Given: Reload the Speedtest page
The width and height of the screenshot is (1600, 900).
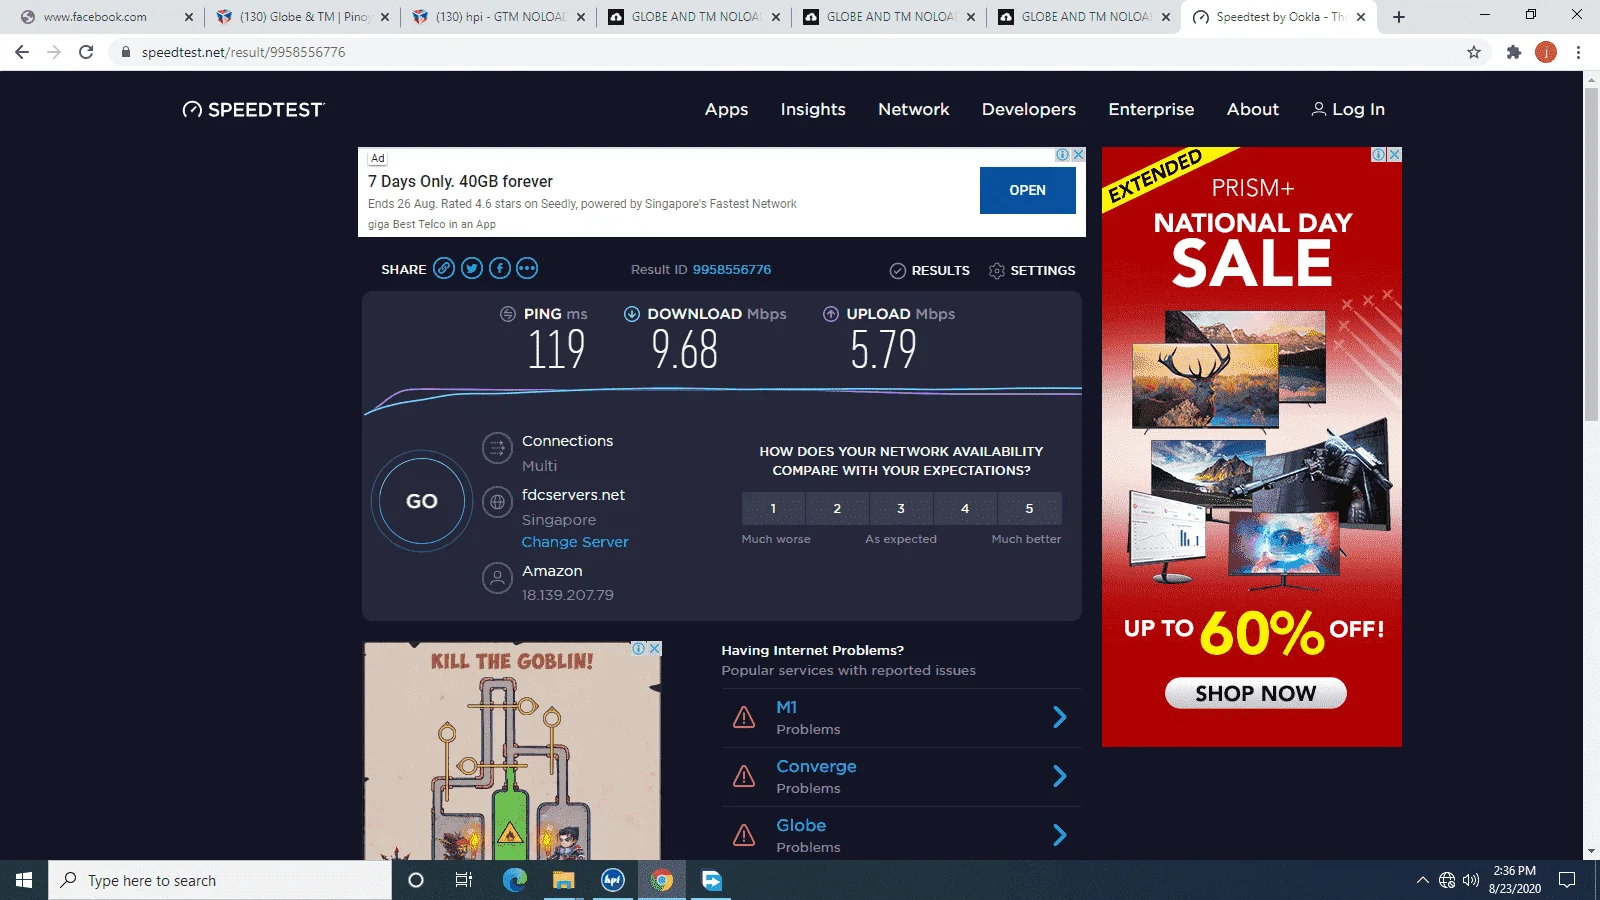Looking at the screenshot, I should 86,52.
